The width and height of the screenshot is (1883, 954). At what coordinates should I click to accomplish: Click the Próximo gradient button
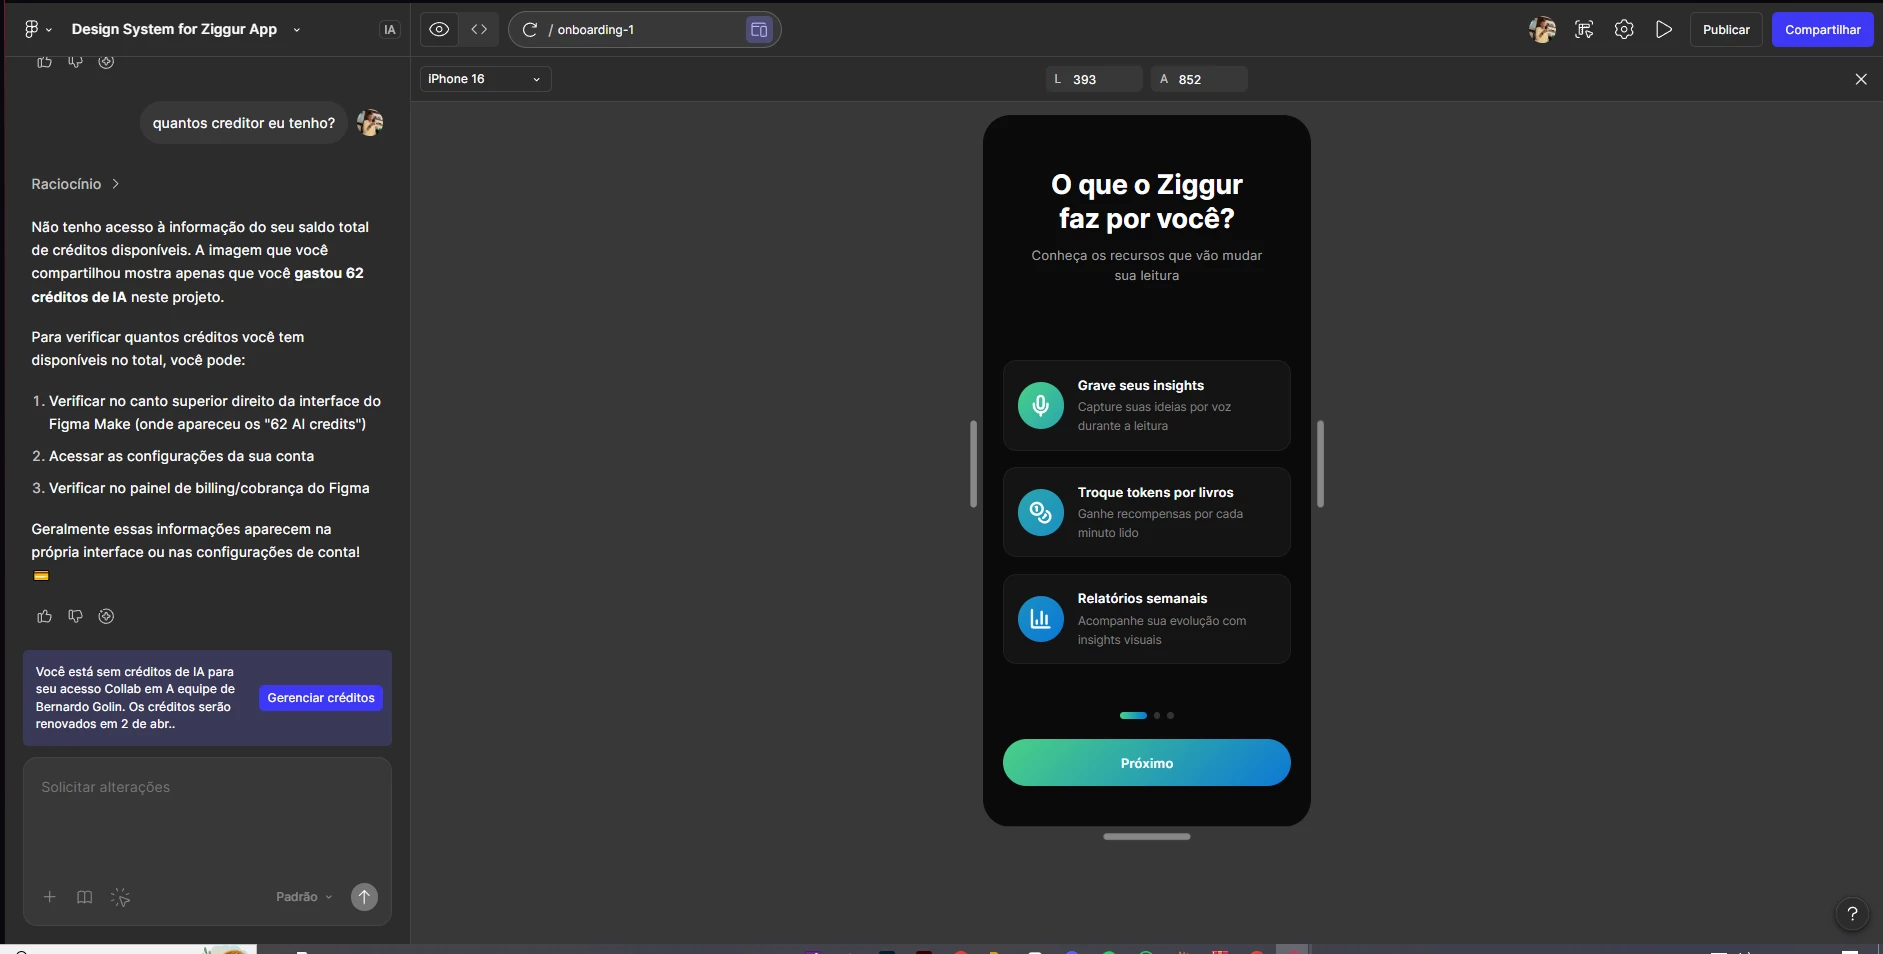[x=1146, y=763]
